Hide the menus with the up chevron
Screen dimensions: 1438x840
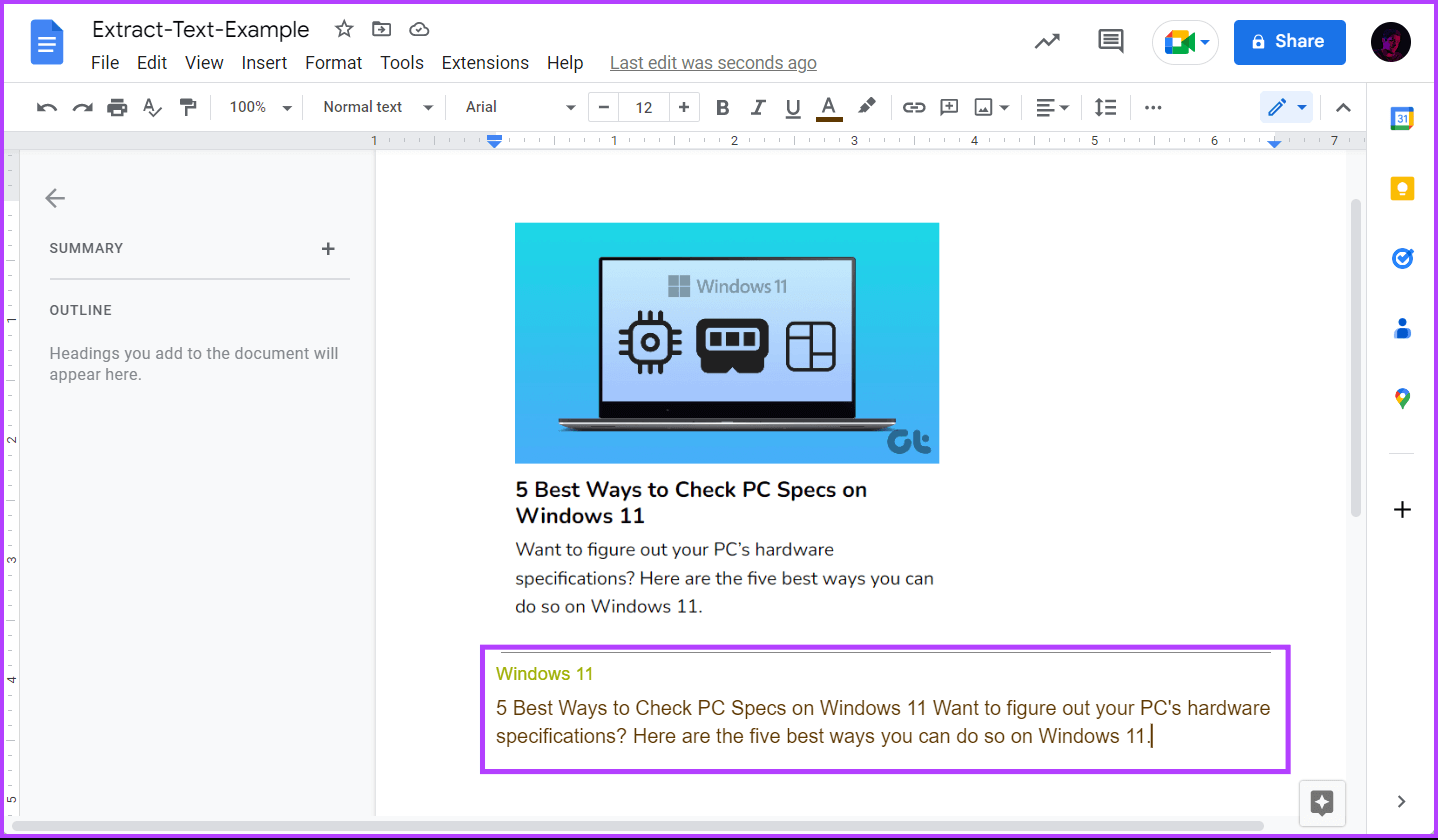[x=1343, y=108]
